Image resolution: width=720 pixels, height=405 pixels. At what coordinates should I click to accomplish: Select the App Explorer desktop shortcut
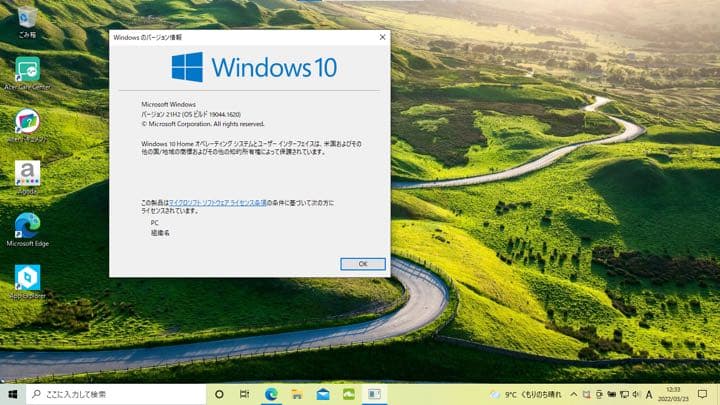27,282
